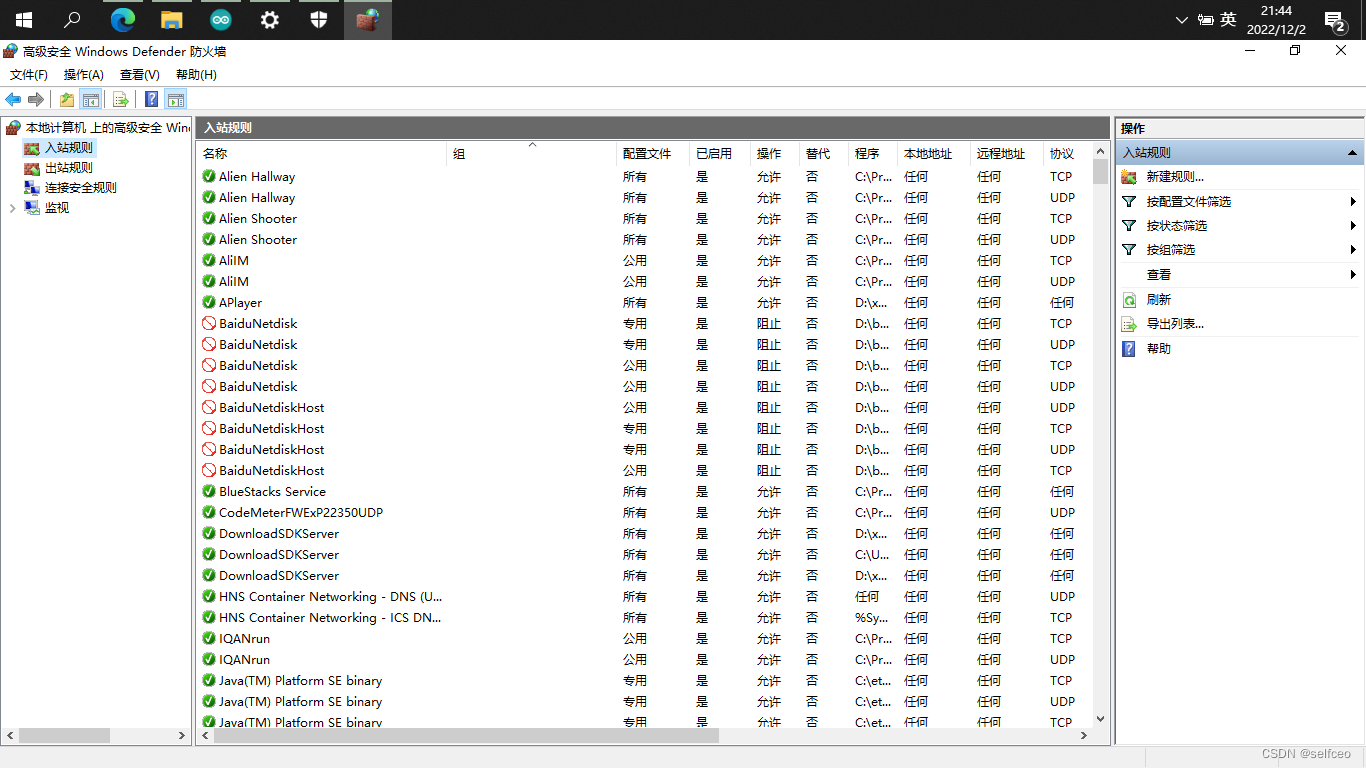Click the forward navigation arrow in toolbar
1366x768 pixels.
pyautogui.click(x=36, y=99)
